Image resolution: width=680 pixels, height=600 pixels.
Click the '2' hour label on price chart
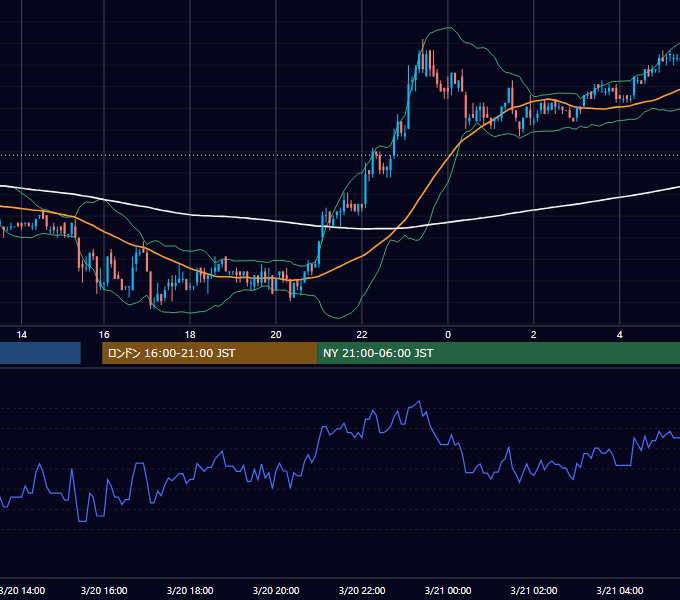533,335
